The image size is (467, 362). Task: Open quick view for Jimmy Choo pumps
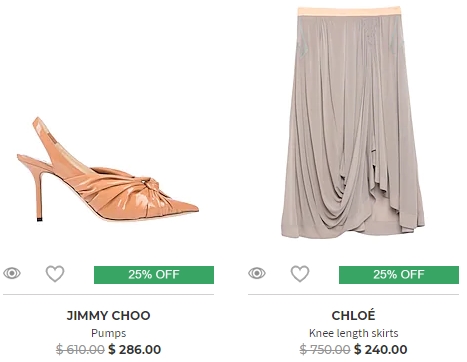[12, 273]
